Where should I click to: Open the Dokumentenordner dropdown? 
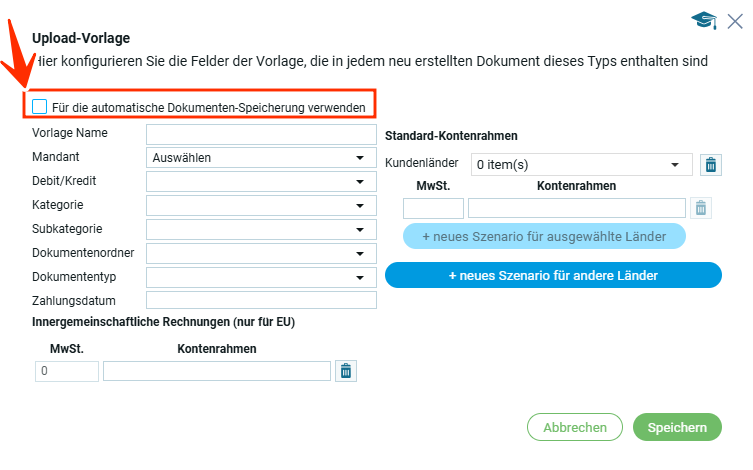tap(261, 253)
